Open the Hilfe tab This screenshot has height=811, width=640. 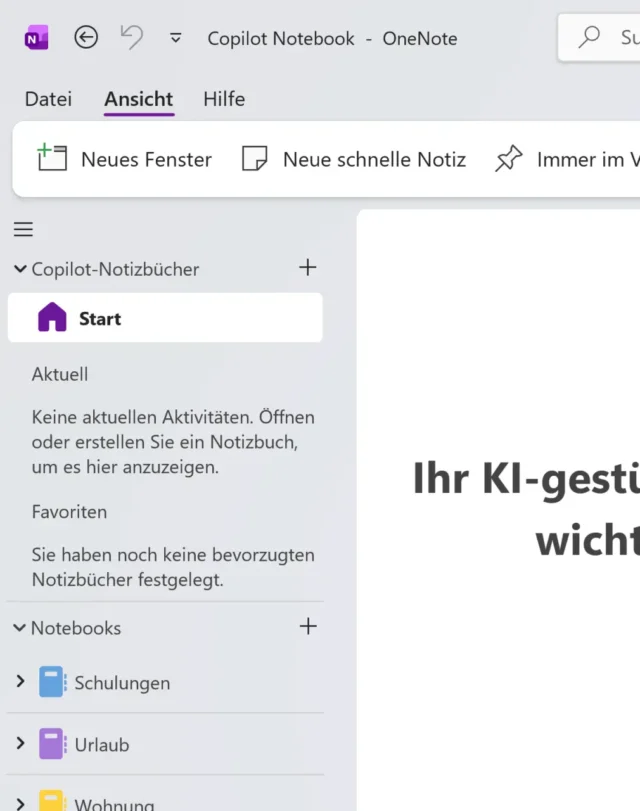[x=224, y=99]
